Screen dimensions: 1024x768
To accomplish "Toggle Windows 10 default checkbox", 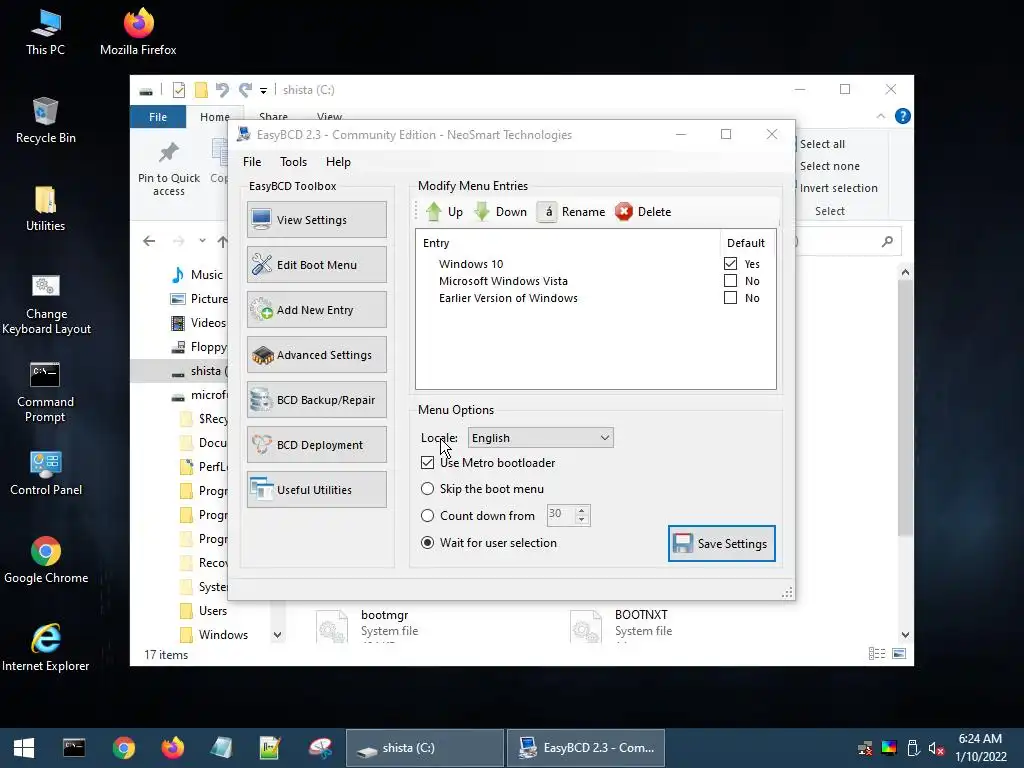I will click(730, 264).
